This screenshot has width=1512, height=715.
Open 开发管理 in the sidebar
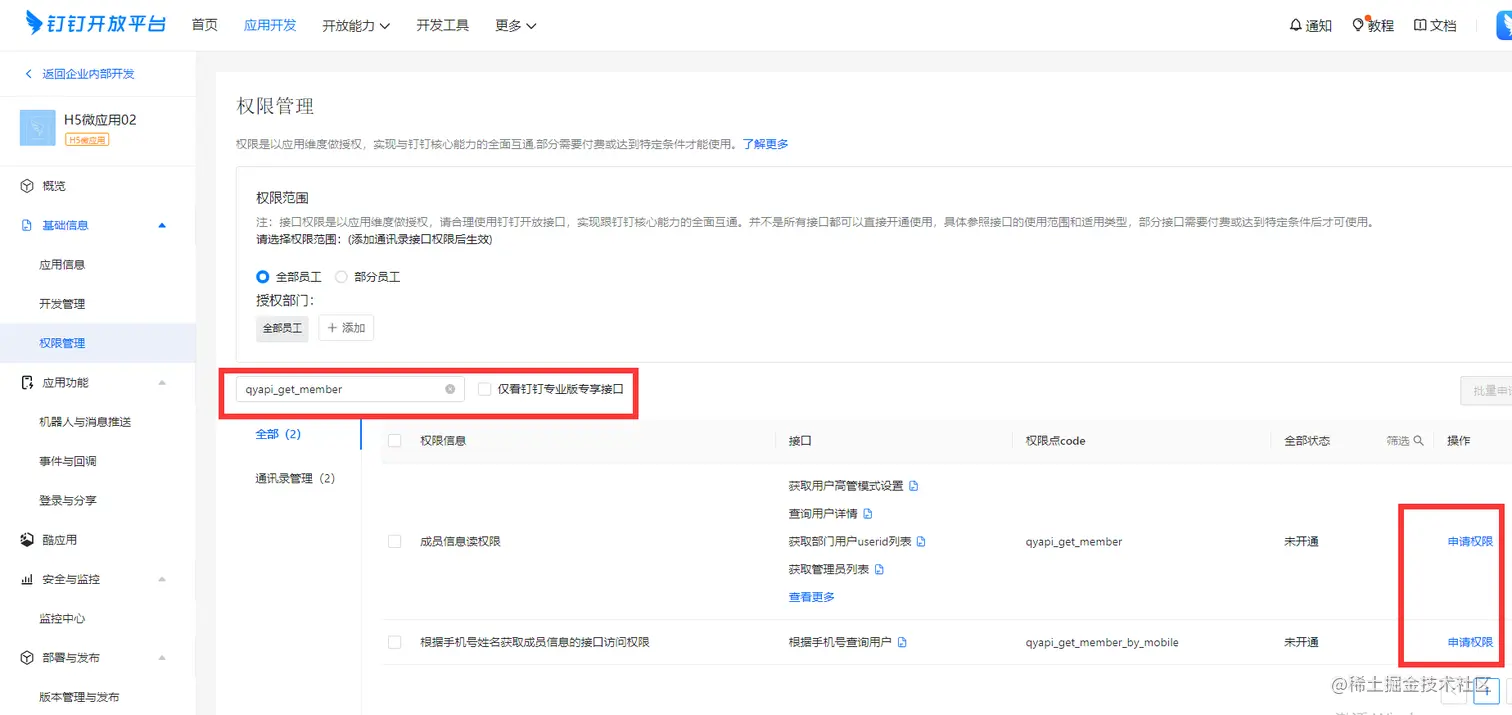click(x=62, y=304)
